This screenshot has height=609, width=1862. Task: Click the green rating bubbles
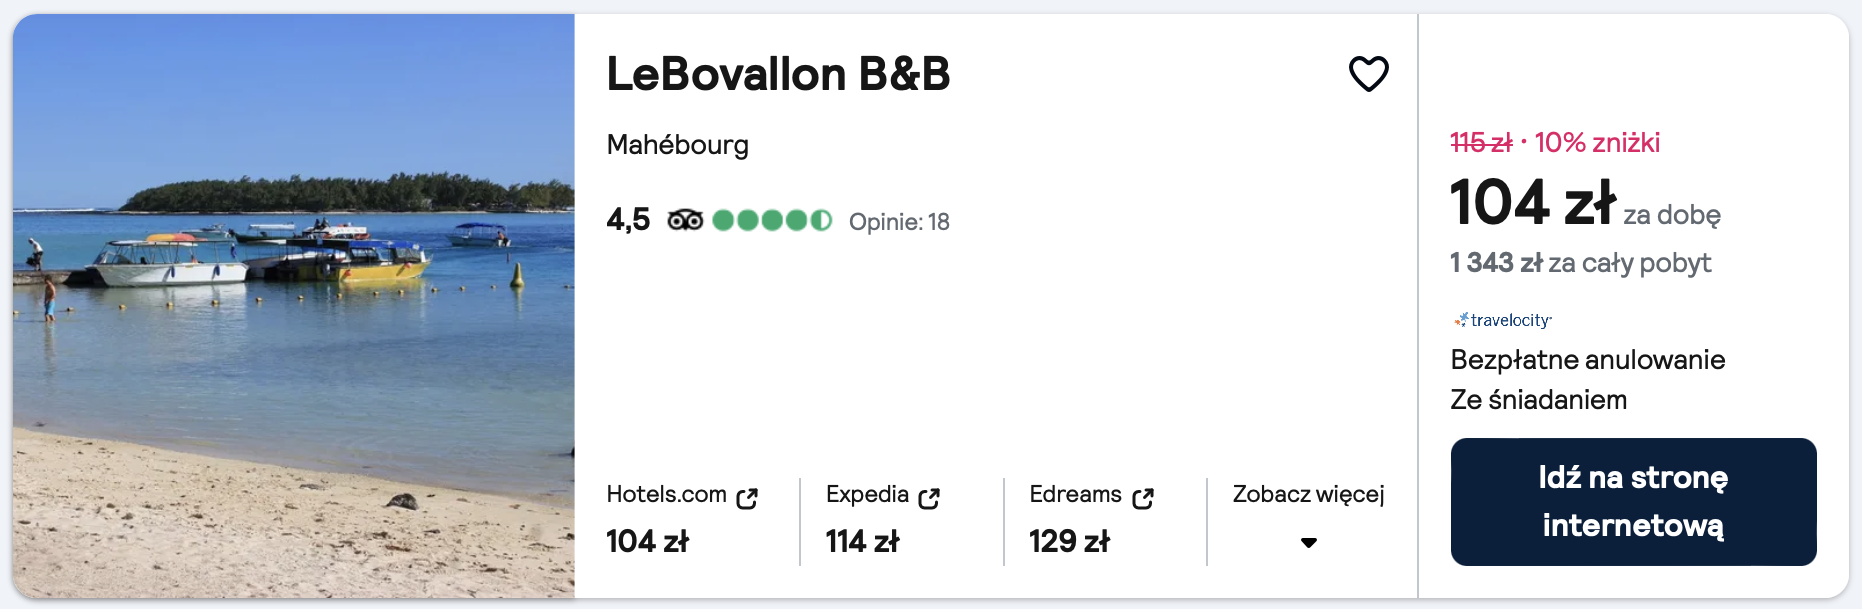(772, 220)
